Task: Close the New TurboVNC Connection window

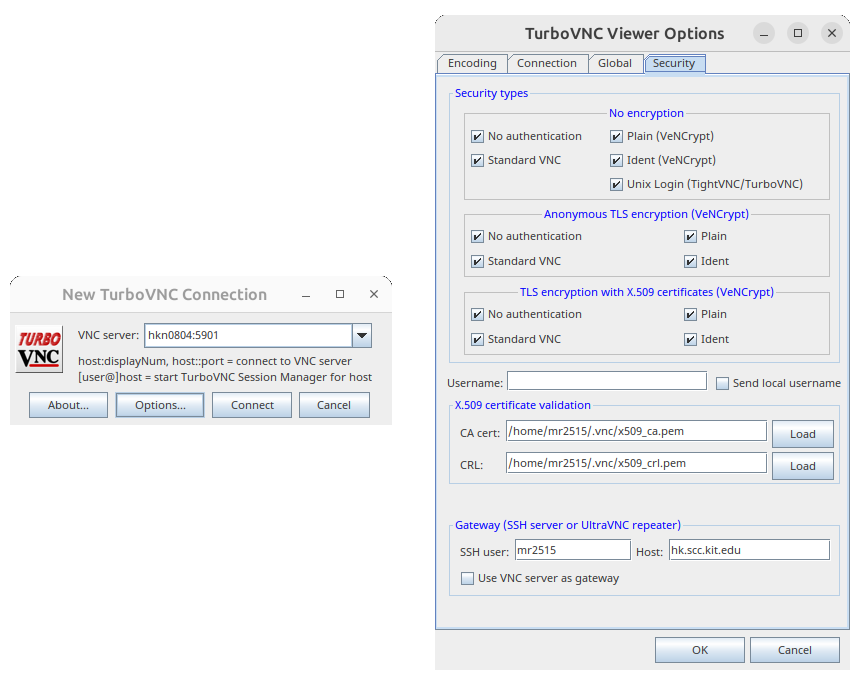Action: (374, 294)
